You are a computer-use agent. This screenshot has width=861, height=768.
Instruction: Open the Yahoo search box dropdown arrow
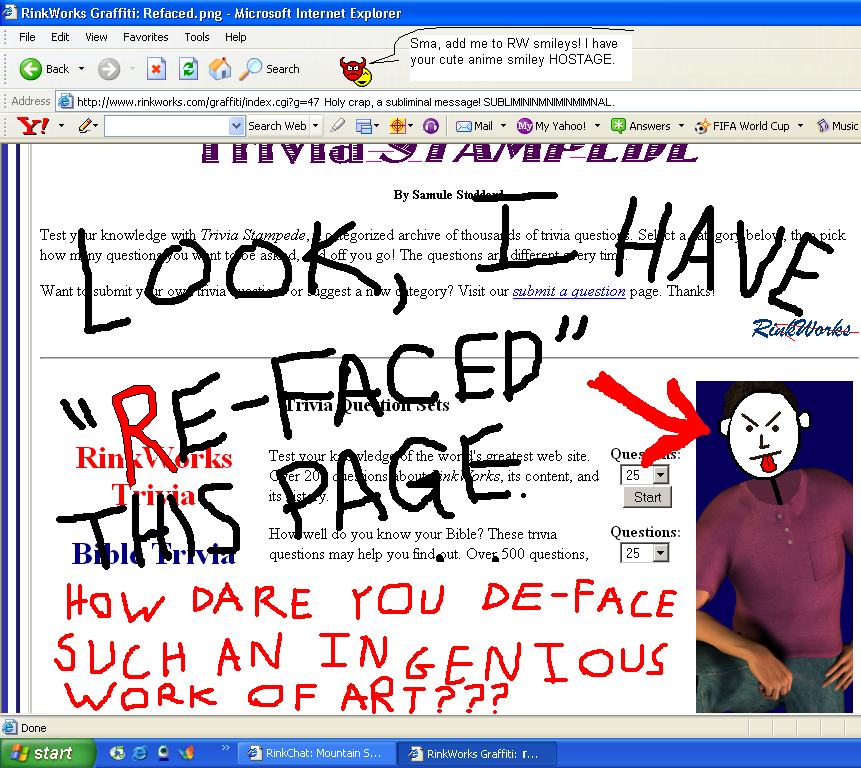[236, 126]
